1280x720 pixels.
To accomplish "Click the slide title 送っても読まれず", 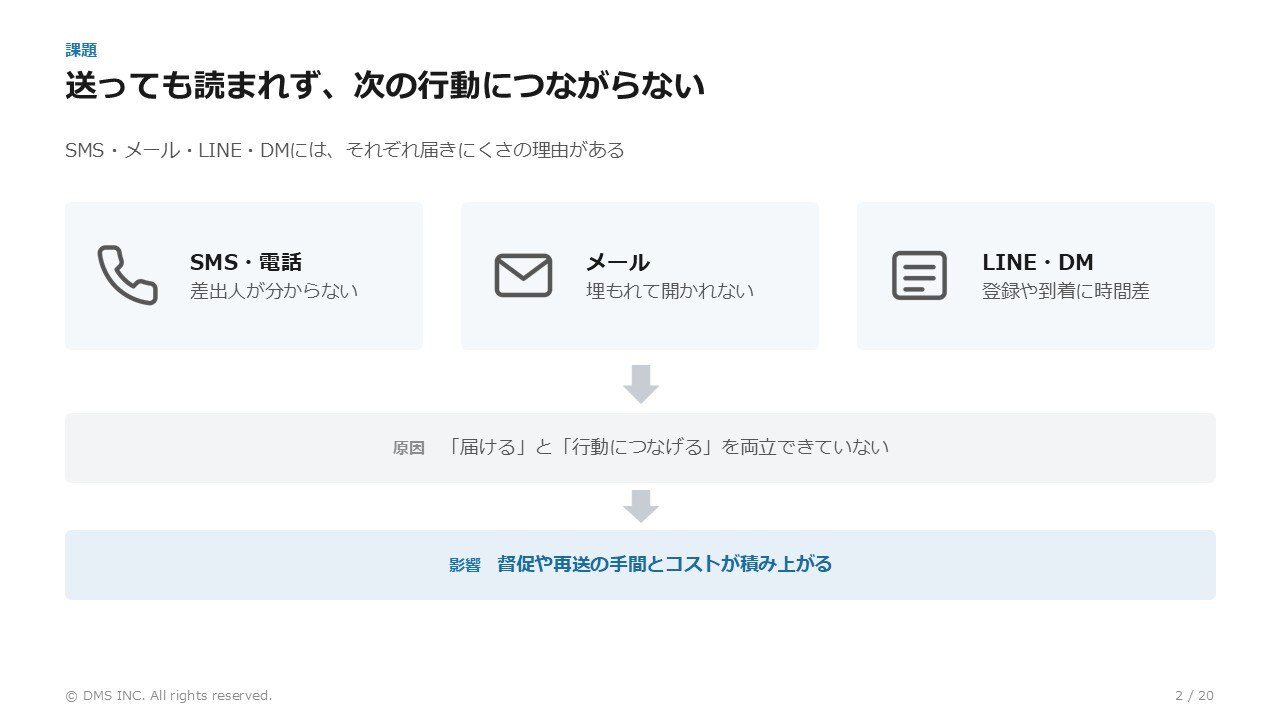I will coord(385,85).
